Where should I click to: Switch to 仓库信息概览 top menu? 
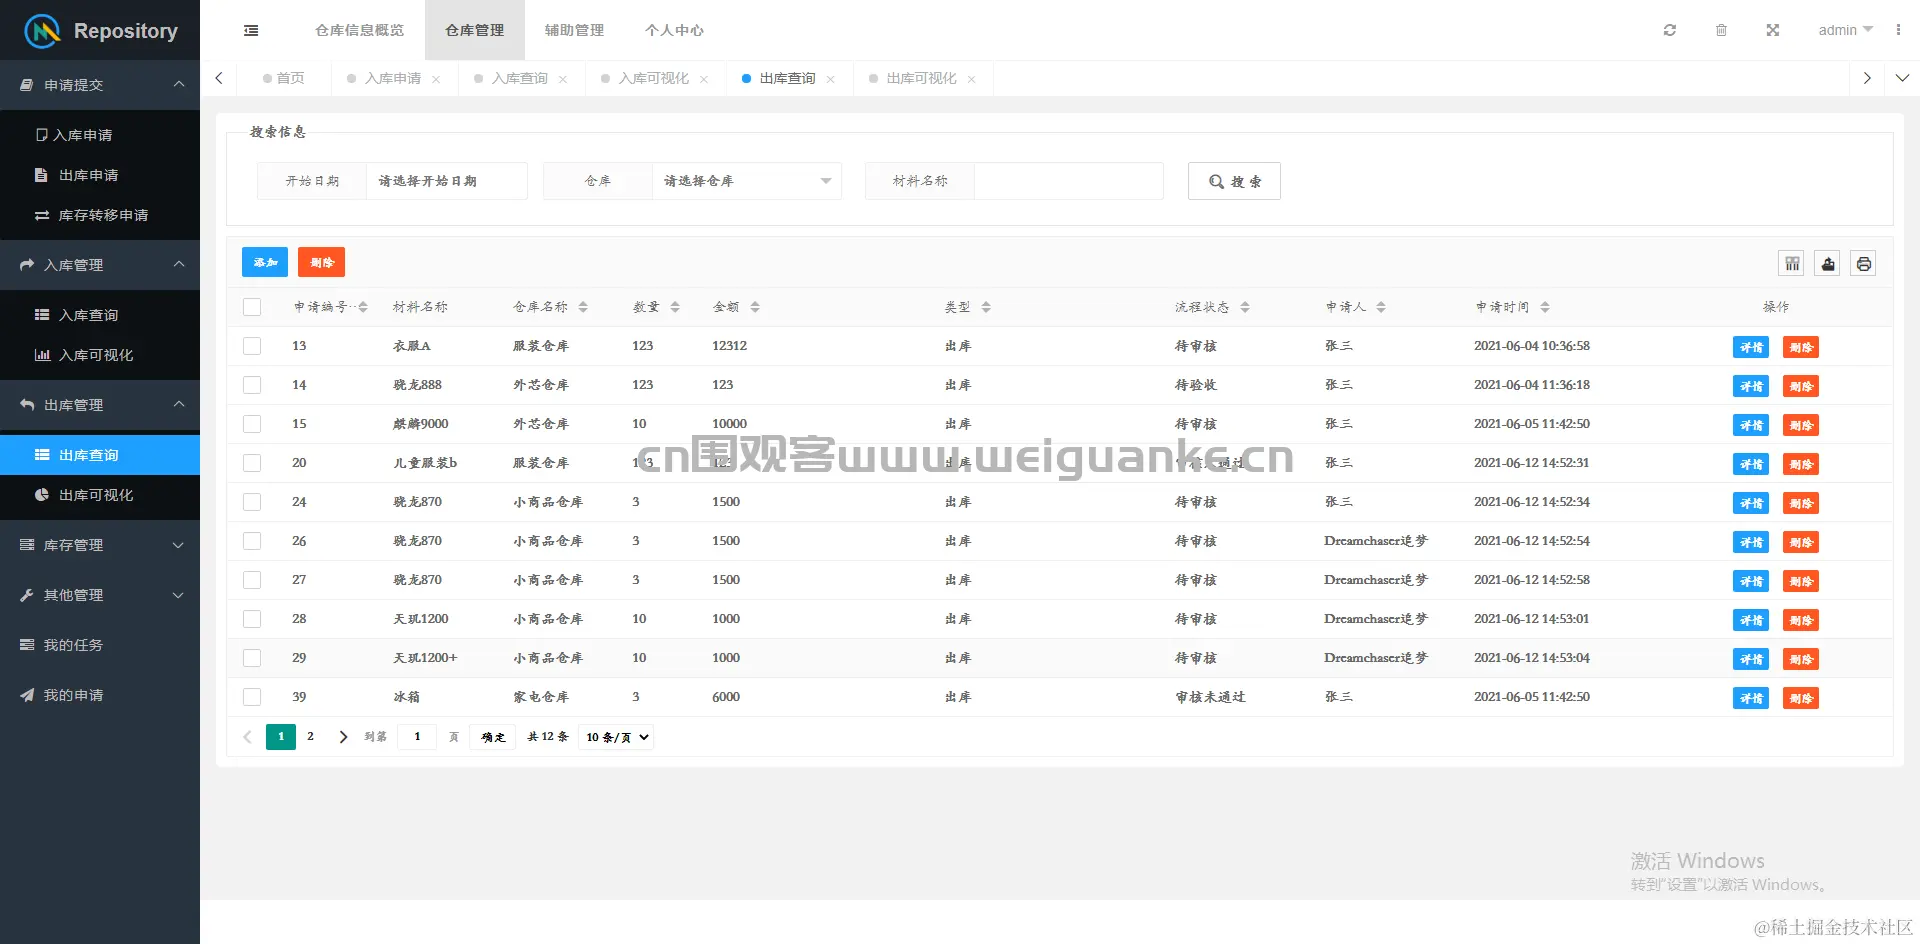(360, 30)
